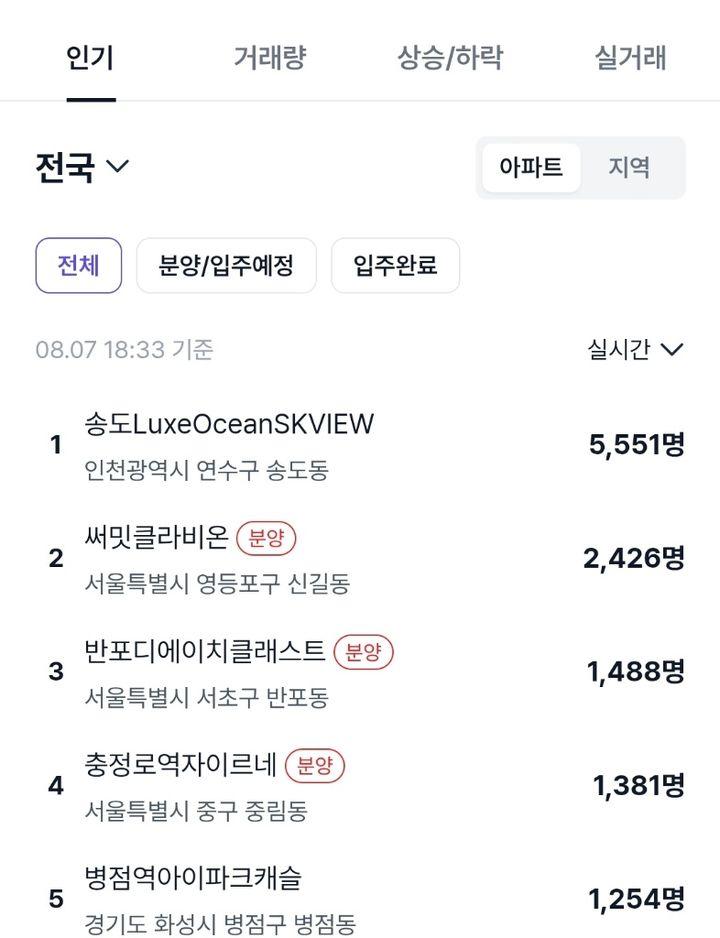
Task: Toggle the view to 아파트
Action: [x=531, y=168]
